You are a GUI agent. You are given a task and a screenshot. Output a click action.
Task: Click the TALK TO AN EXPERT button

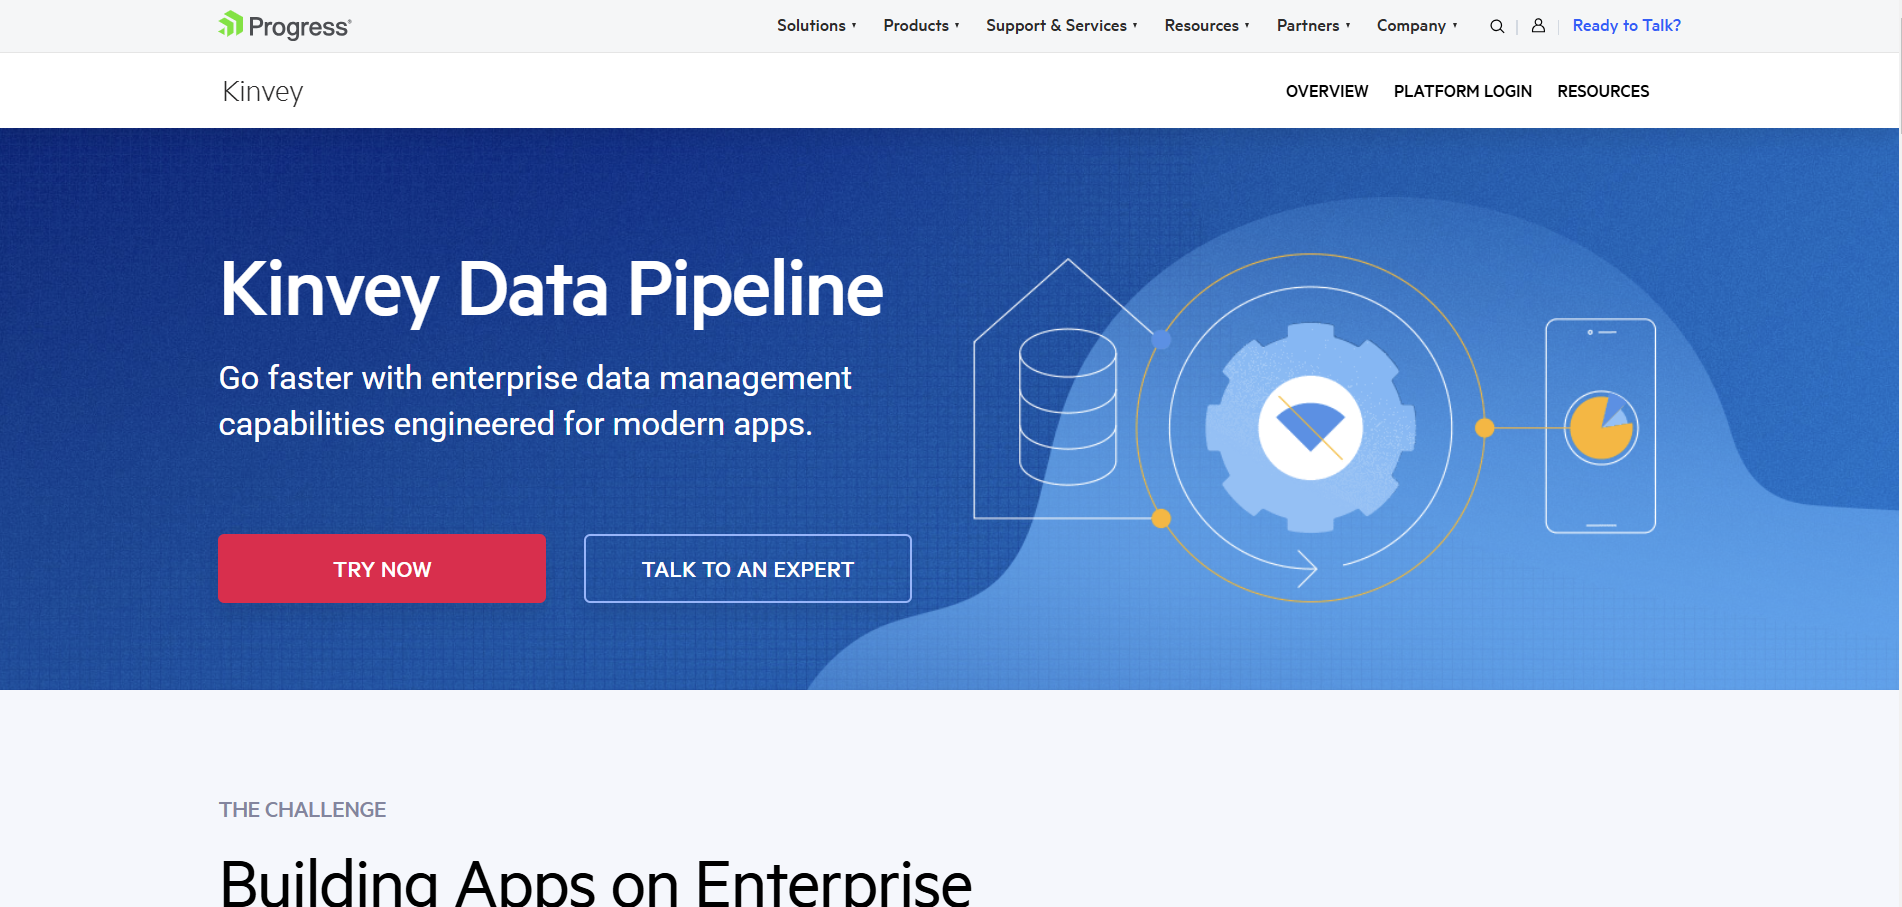click(x=748, y=568)
